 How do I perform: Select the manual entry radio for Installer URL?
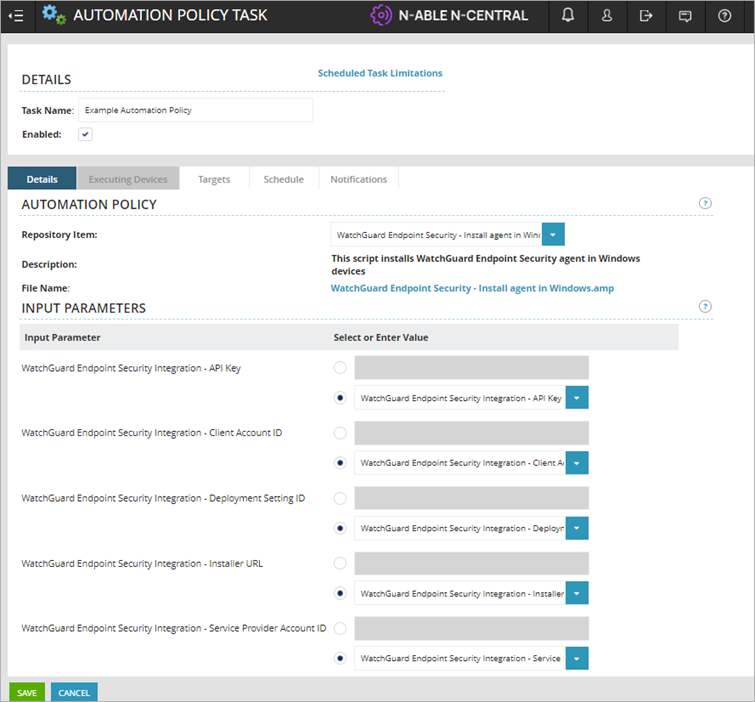[340, 563]
